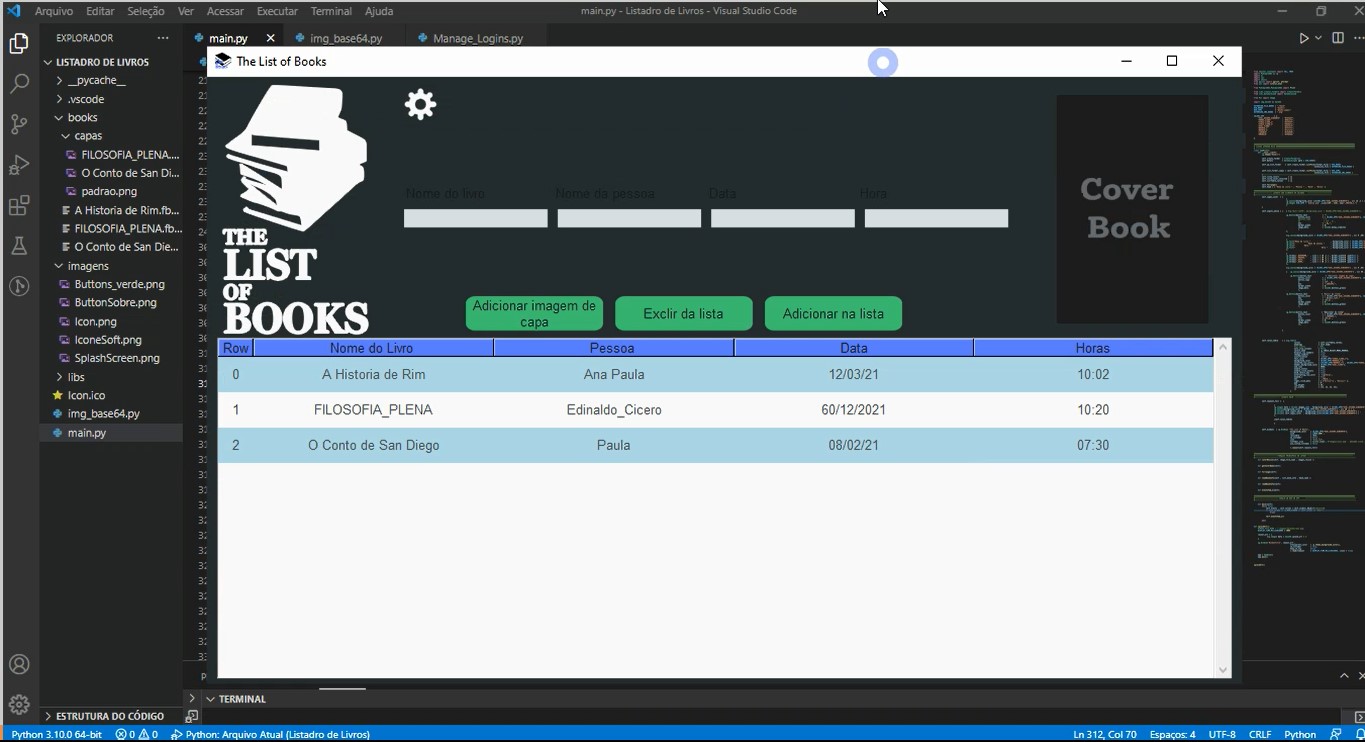Open the Run and Debug activity icon

[19, 165]
